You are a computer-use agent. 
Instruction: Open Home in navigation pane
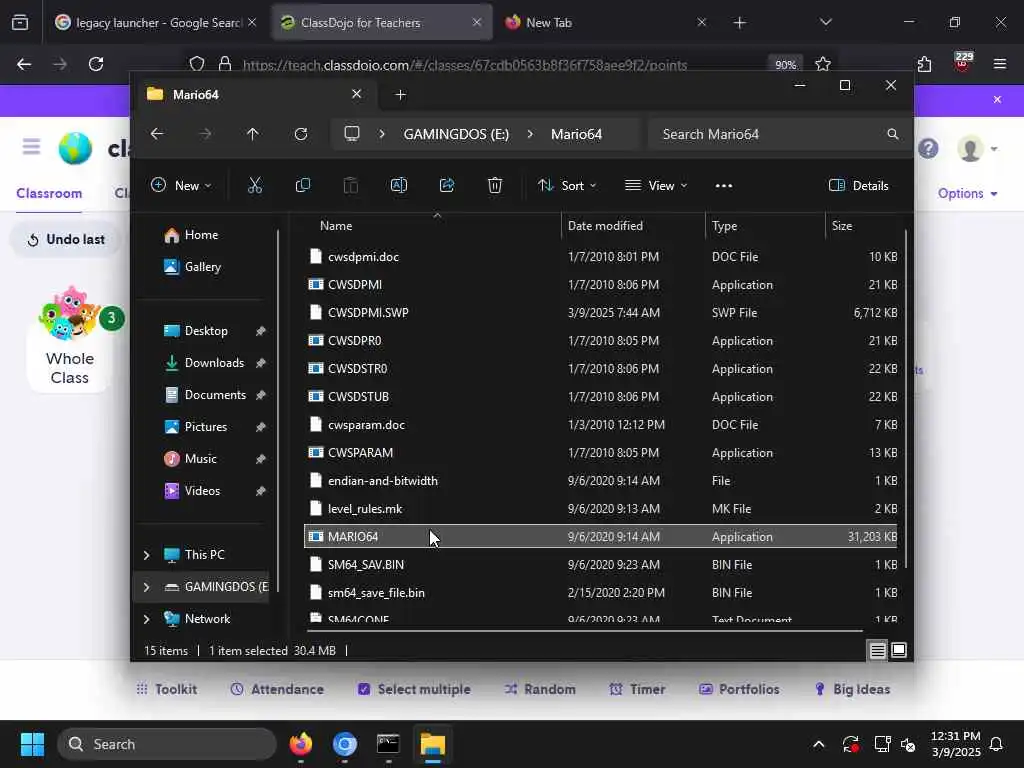click(x=202, y=234)
